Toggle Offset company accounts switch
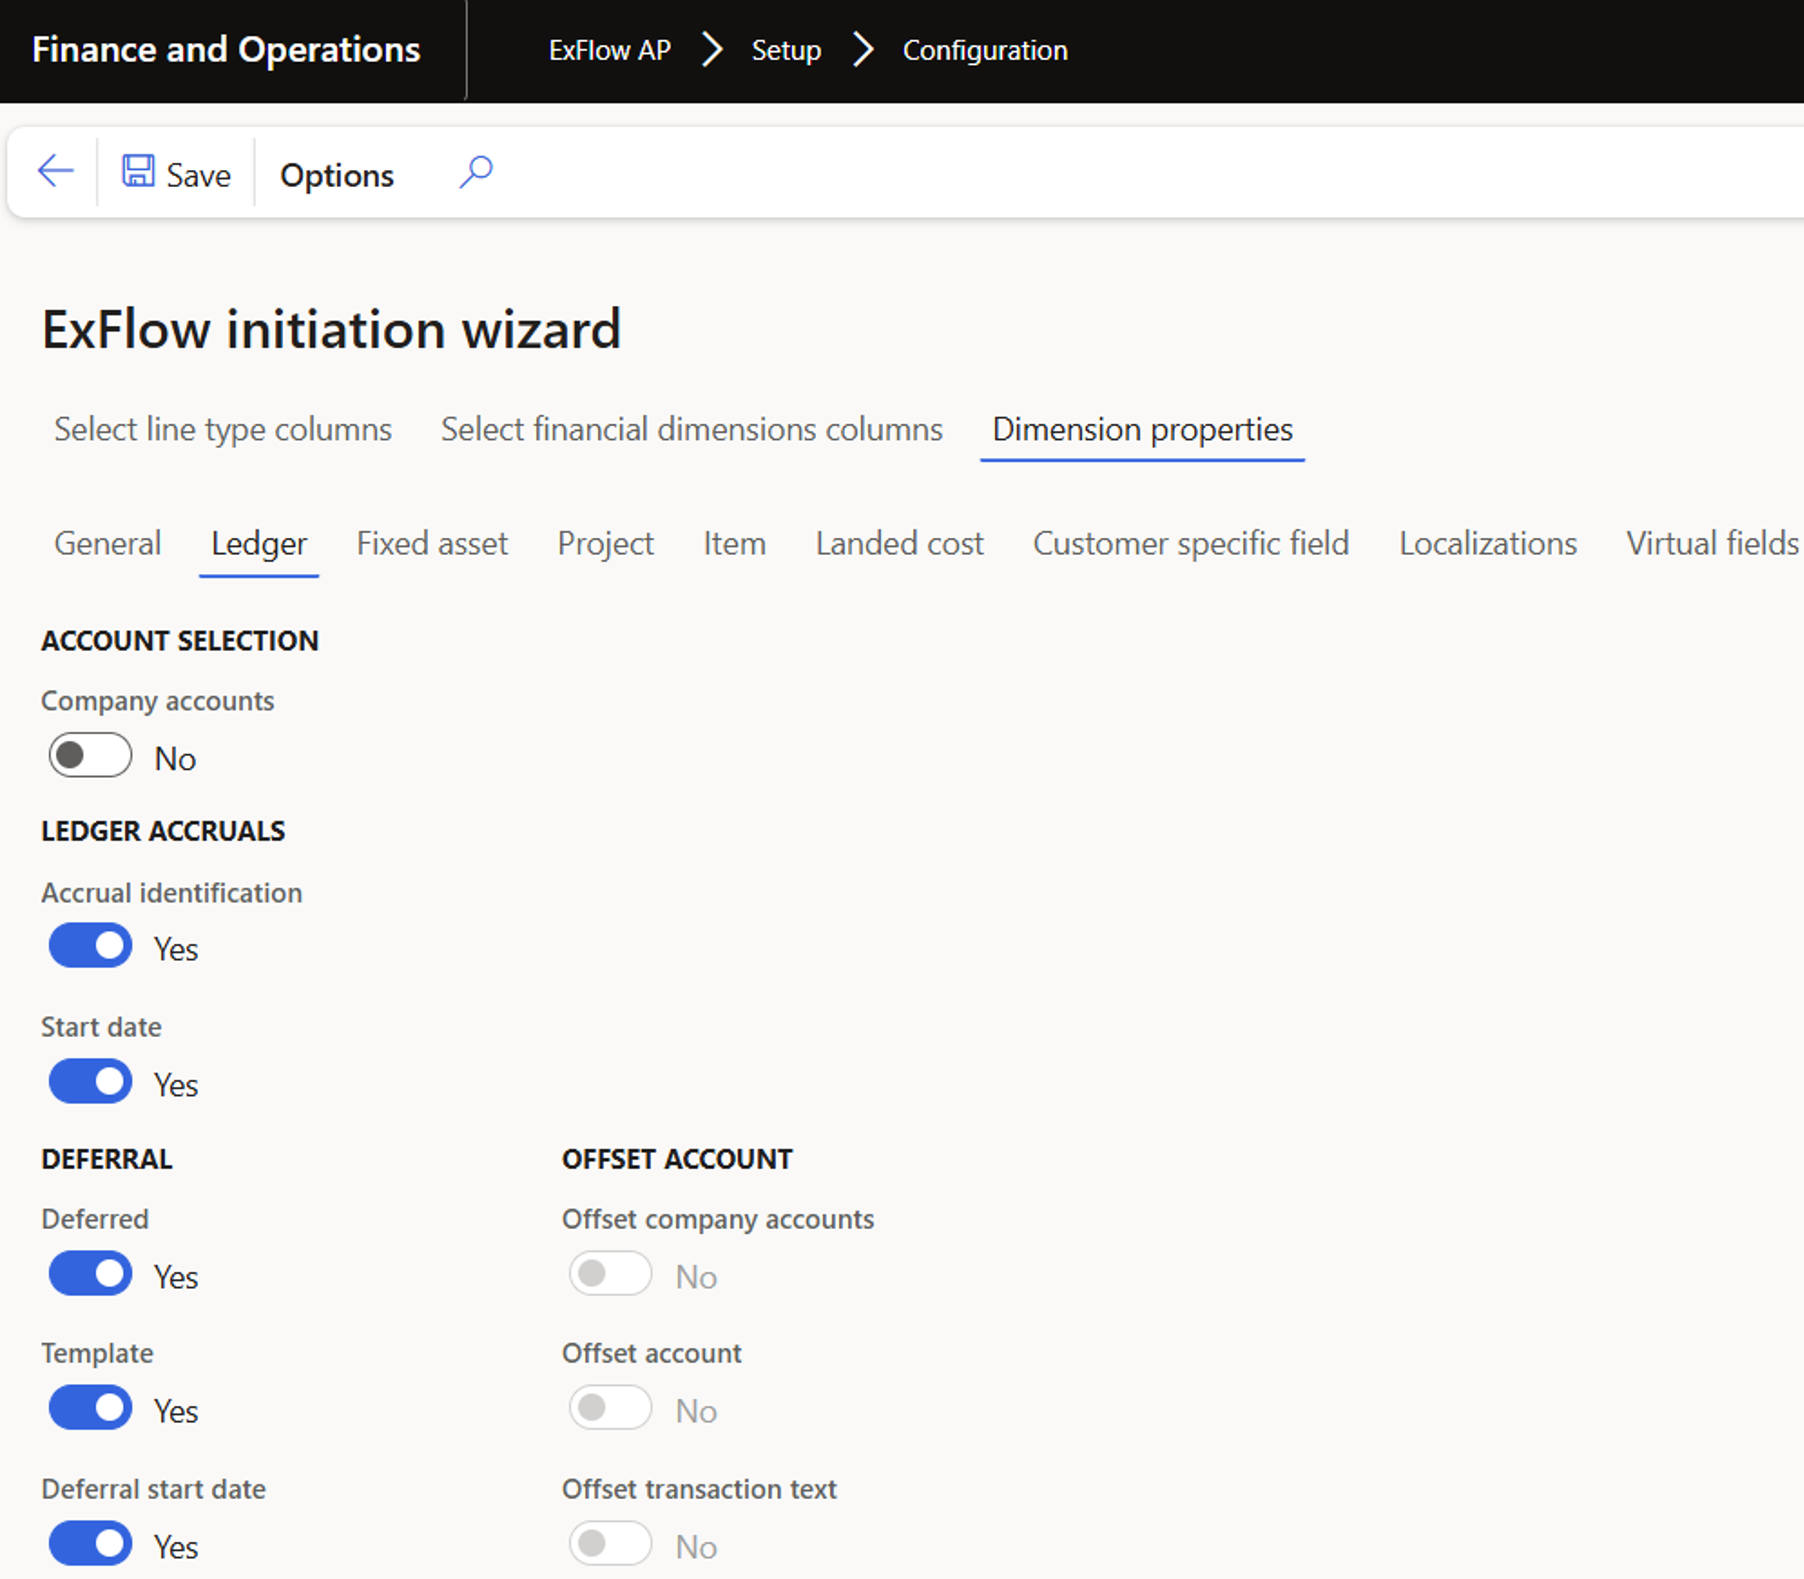This screenshot has width=1804, height=1579. click(611, 1274)
